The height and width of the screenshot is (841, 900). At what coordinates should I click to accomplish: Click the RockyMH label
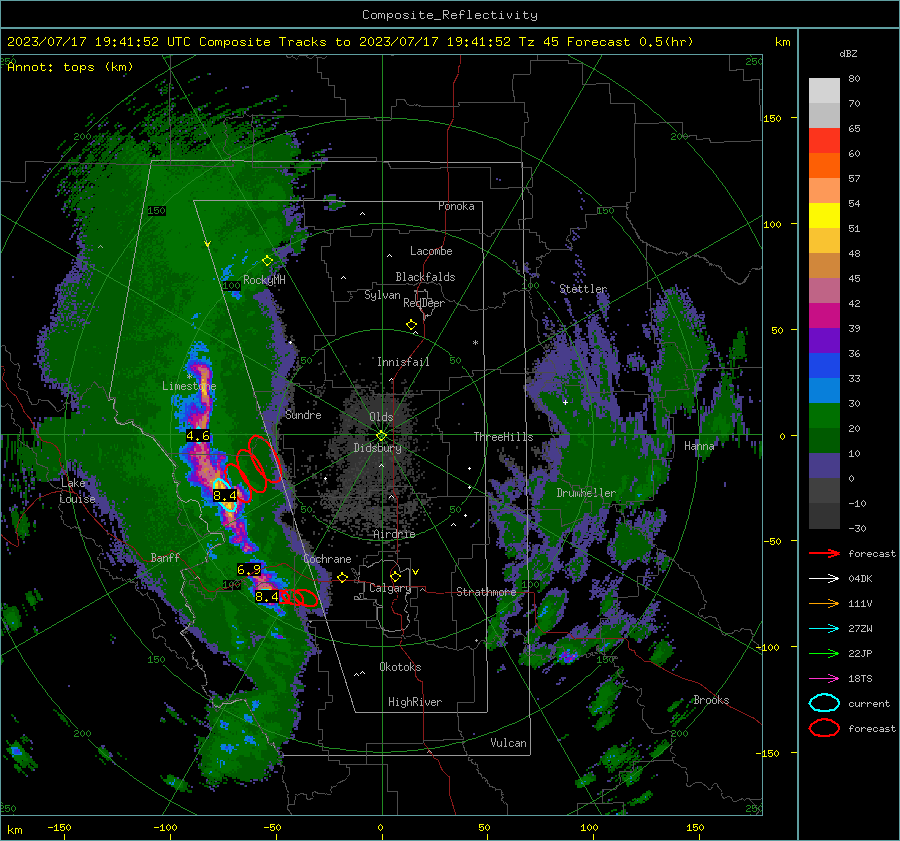click(x=264, y=280)
